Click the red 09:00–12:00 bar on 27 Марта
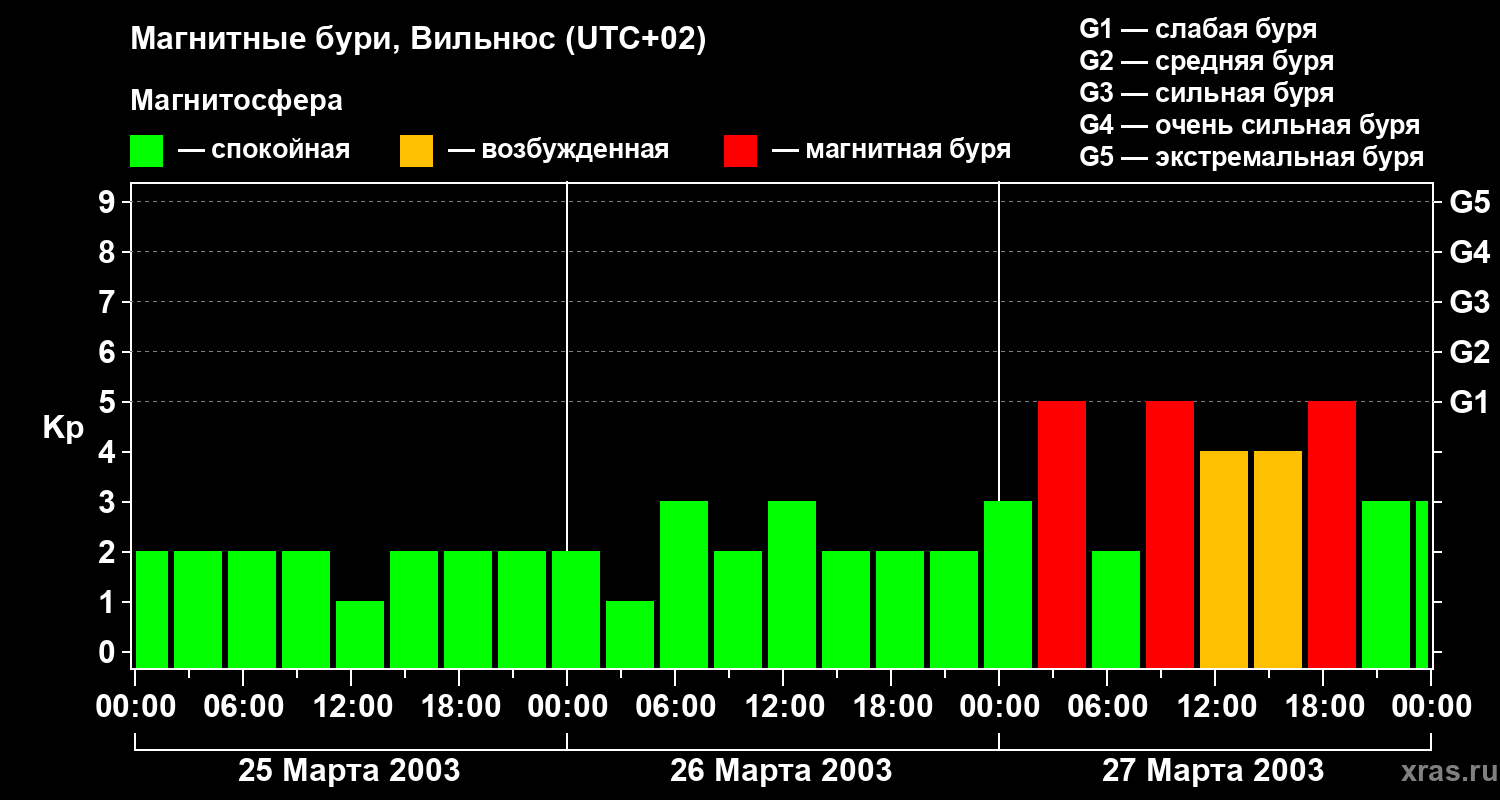 click(x=1170, y=534)
